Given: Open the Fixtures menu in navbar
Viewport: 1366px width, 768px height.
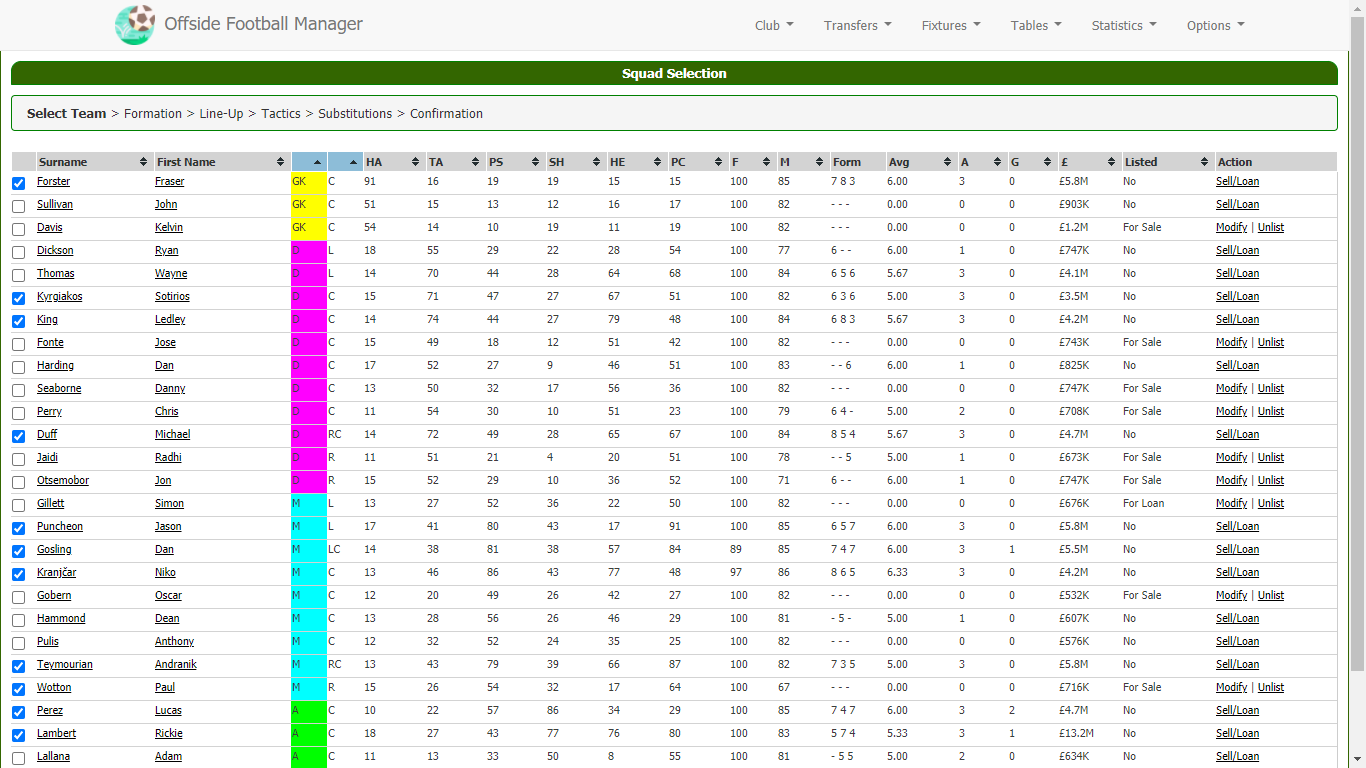Looking at the screenshot, I should pyautogui.click(x=950, y=26).
